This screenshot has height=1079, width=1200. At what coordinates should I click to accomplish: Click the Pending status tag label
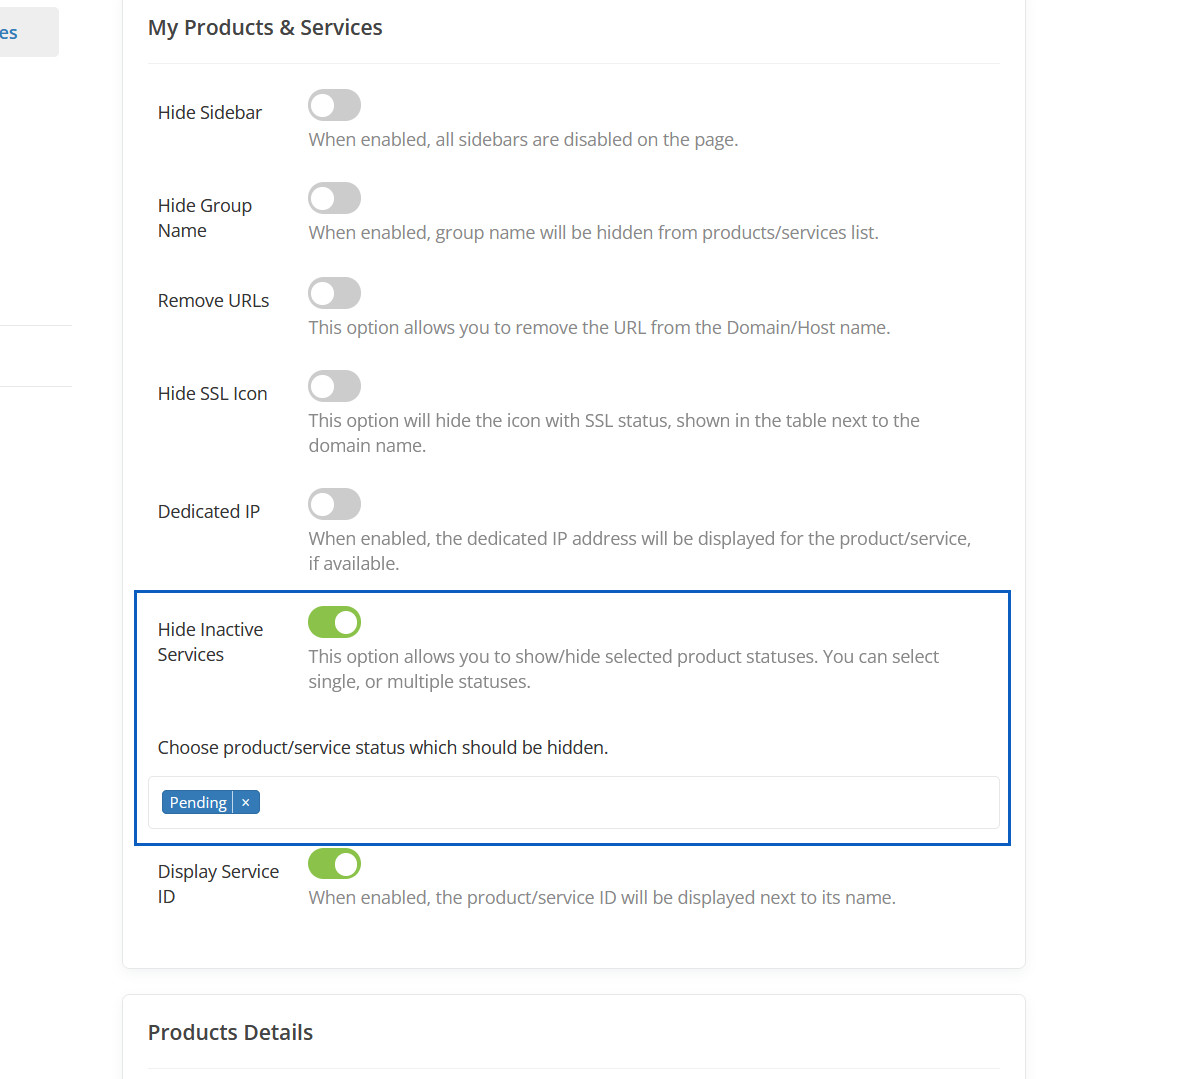click(198, 802)
